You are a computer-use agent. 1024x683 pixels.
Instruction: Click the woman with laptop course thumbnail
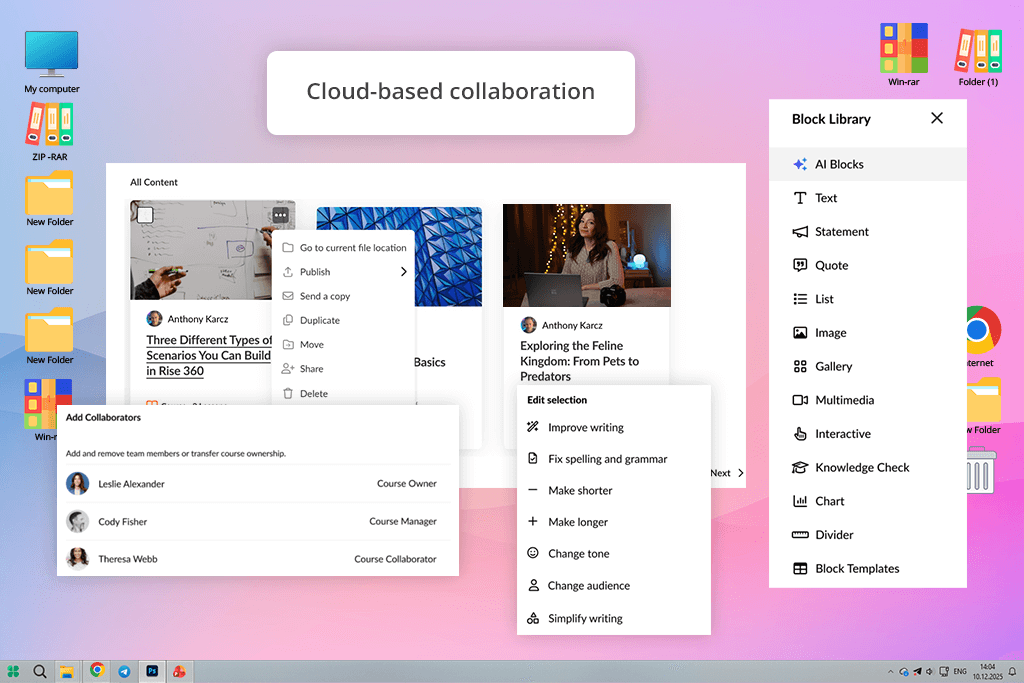point(586,255)
